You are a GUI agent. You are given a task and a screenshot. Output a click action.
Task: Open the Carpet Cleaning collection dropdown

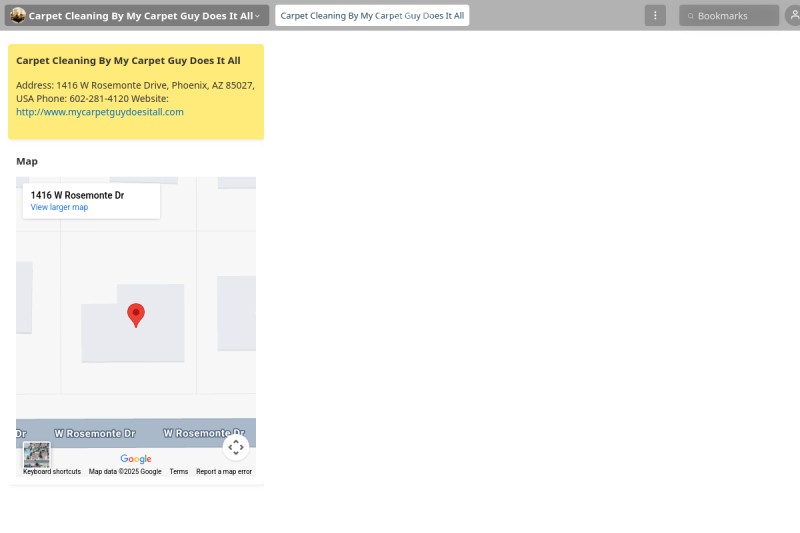[x=137, y=15]
